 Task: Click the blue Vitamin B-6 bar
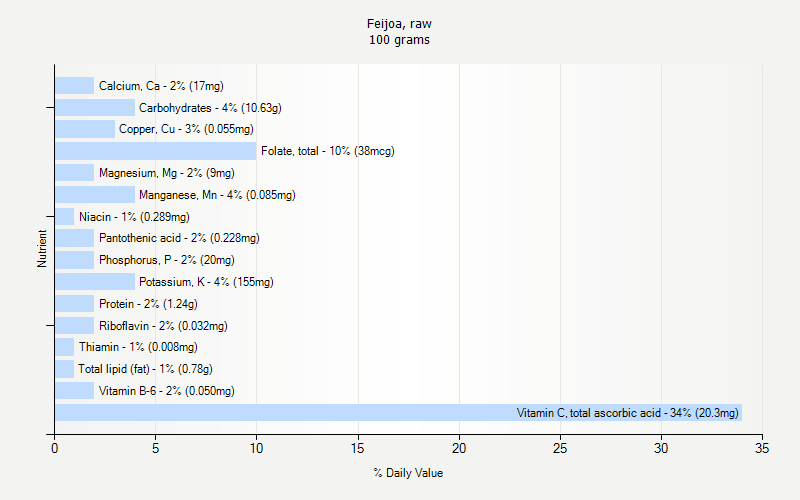74,391
